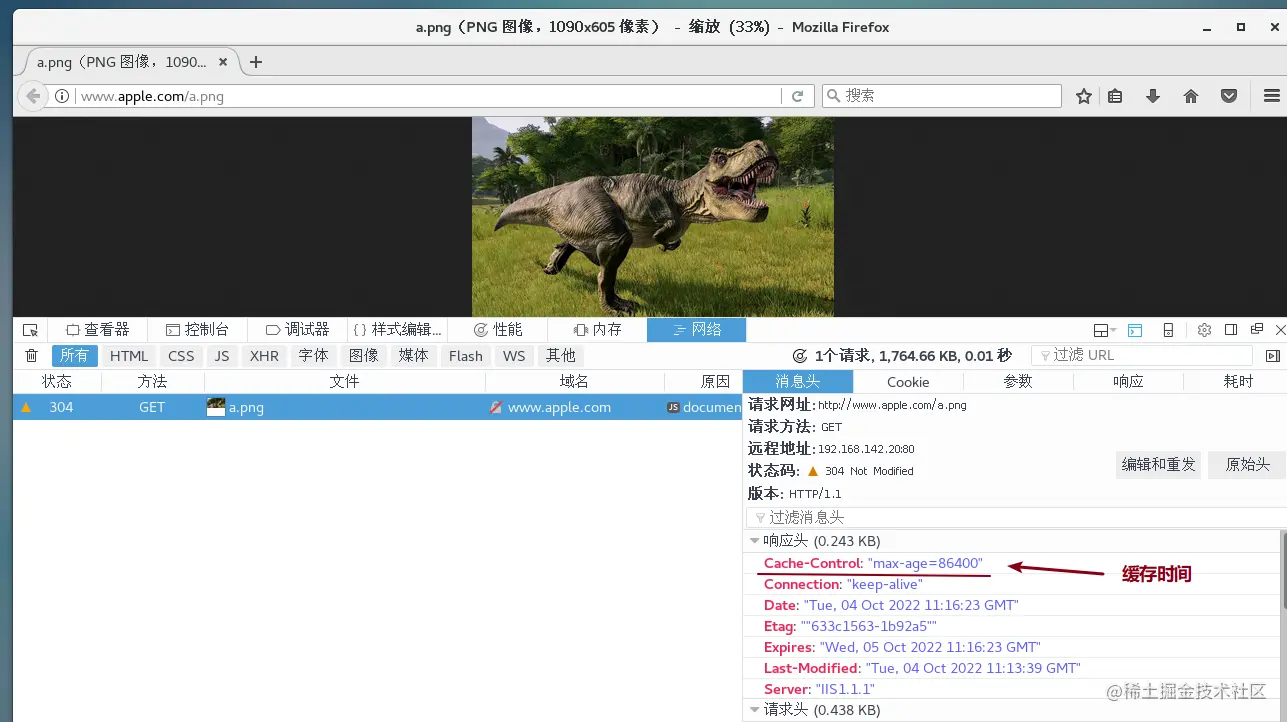The width and height of the screenshot is (1287, 722).
Task: Clear network requests with trash icon
Action: pos(30,355)
